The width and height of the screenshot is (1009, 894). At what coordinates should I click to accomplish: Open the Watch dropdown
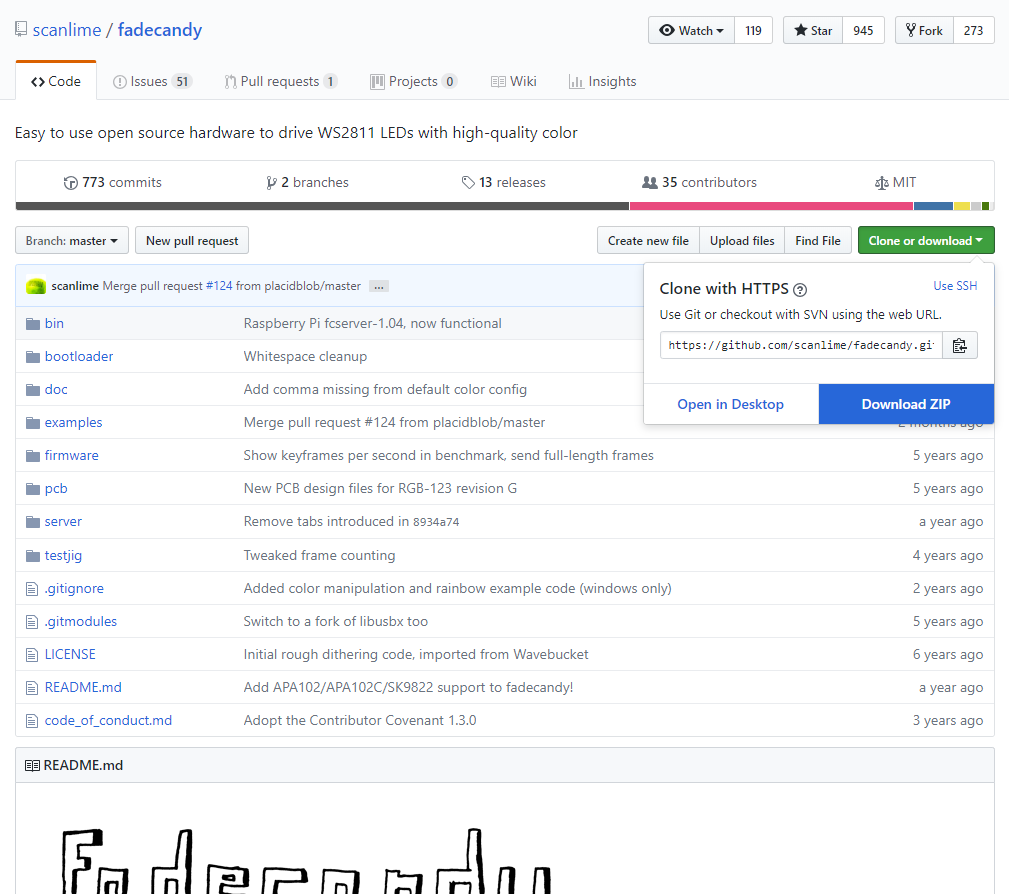coord(692,30)
